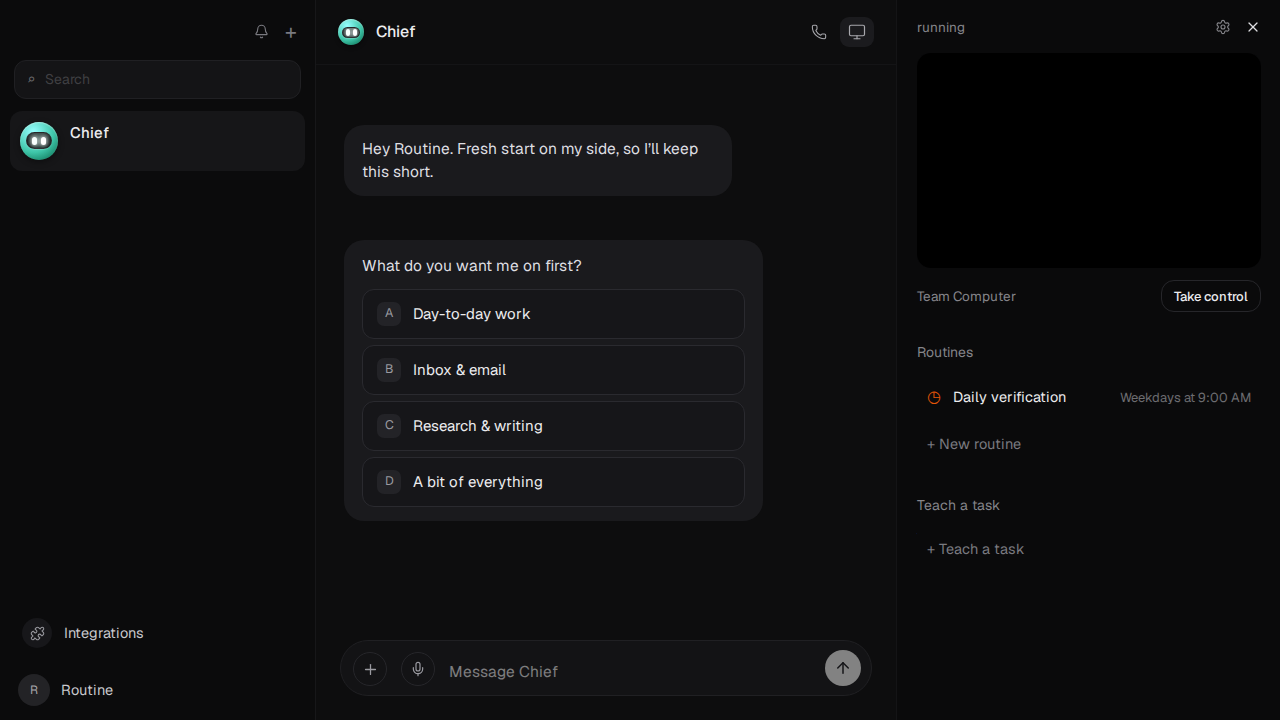This screenshot has height=720, width=1280.
Task: Choose option B Inbox & email
Action: click(x=553, y=370)
